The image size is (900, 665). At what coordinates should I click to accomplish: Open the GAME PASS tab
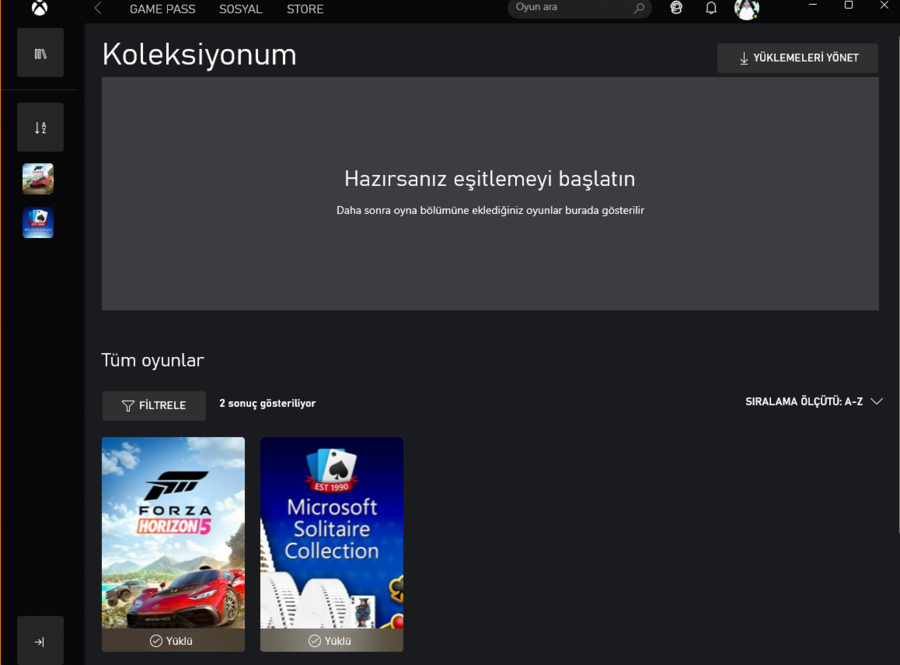click(x=162, y=9)
